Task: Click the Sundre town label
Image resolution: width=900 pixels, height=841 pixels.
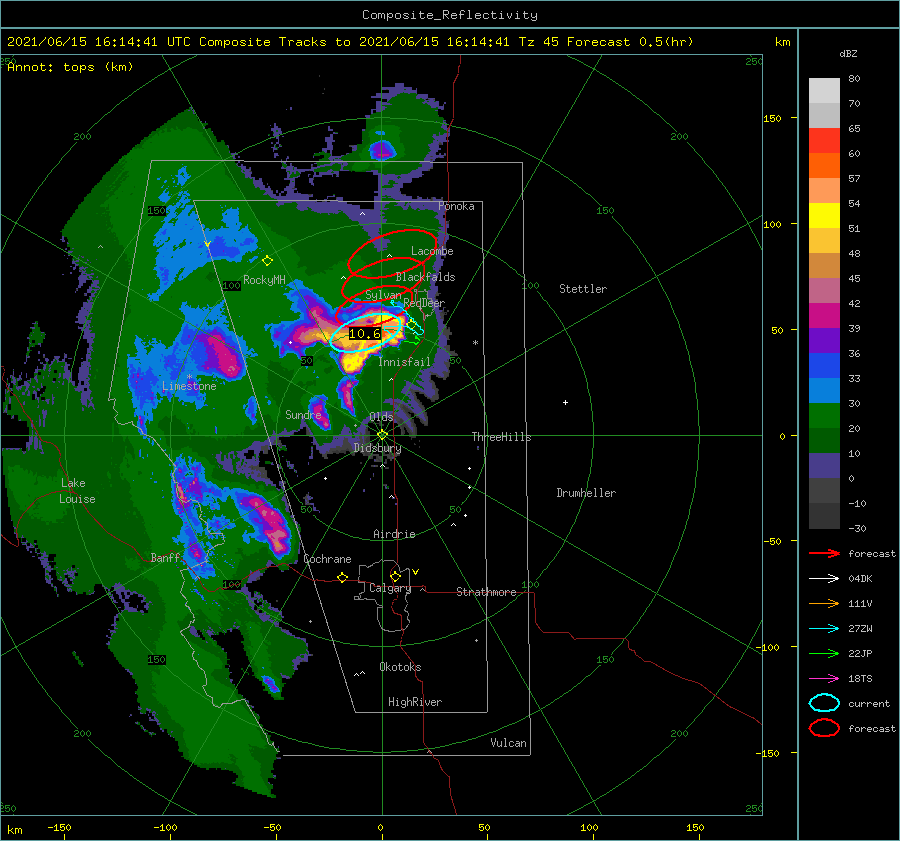Action: (x=303, y=414)
